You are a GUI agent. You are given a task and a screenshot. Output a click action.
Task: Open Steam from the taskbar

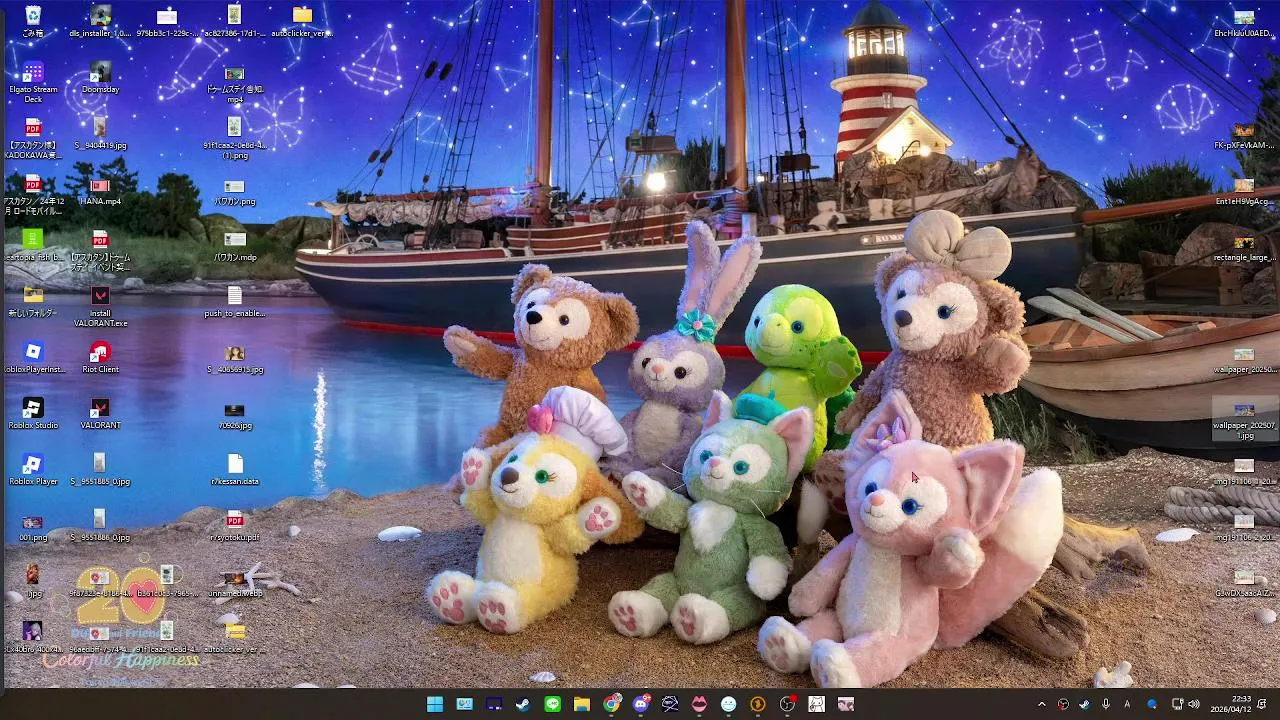coord(523,704)
